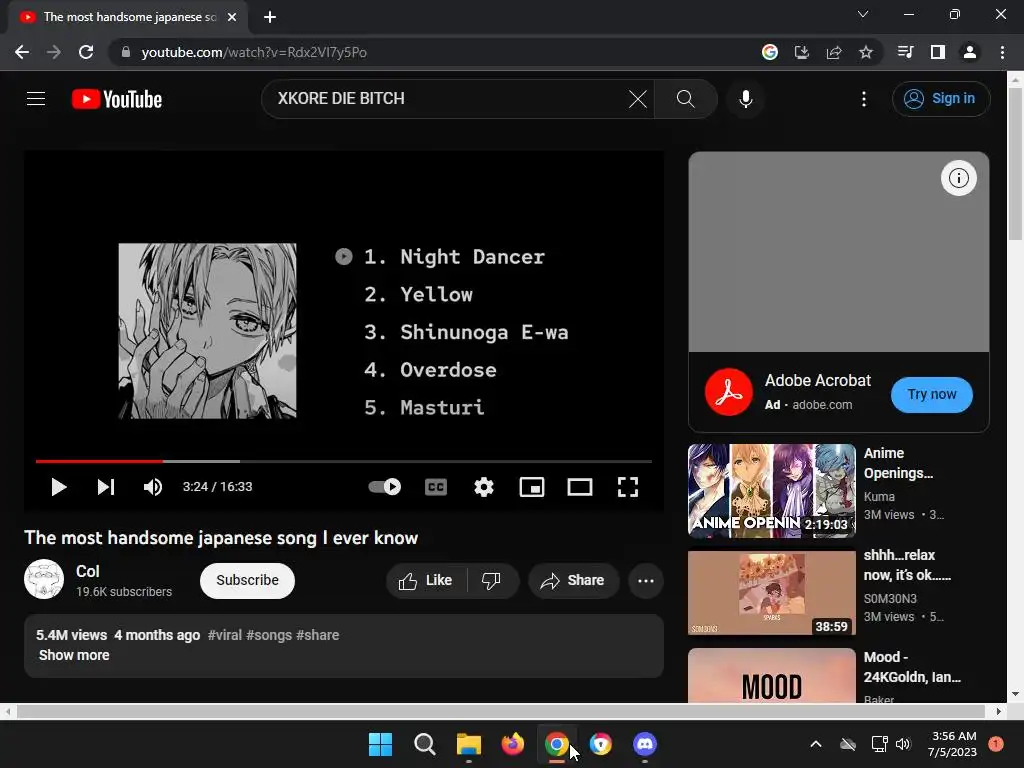This screenshot has width=1024, height=768.
Task: Open Chrome profile icon
Action: 970,52
